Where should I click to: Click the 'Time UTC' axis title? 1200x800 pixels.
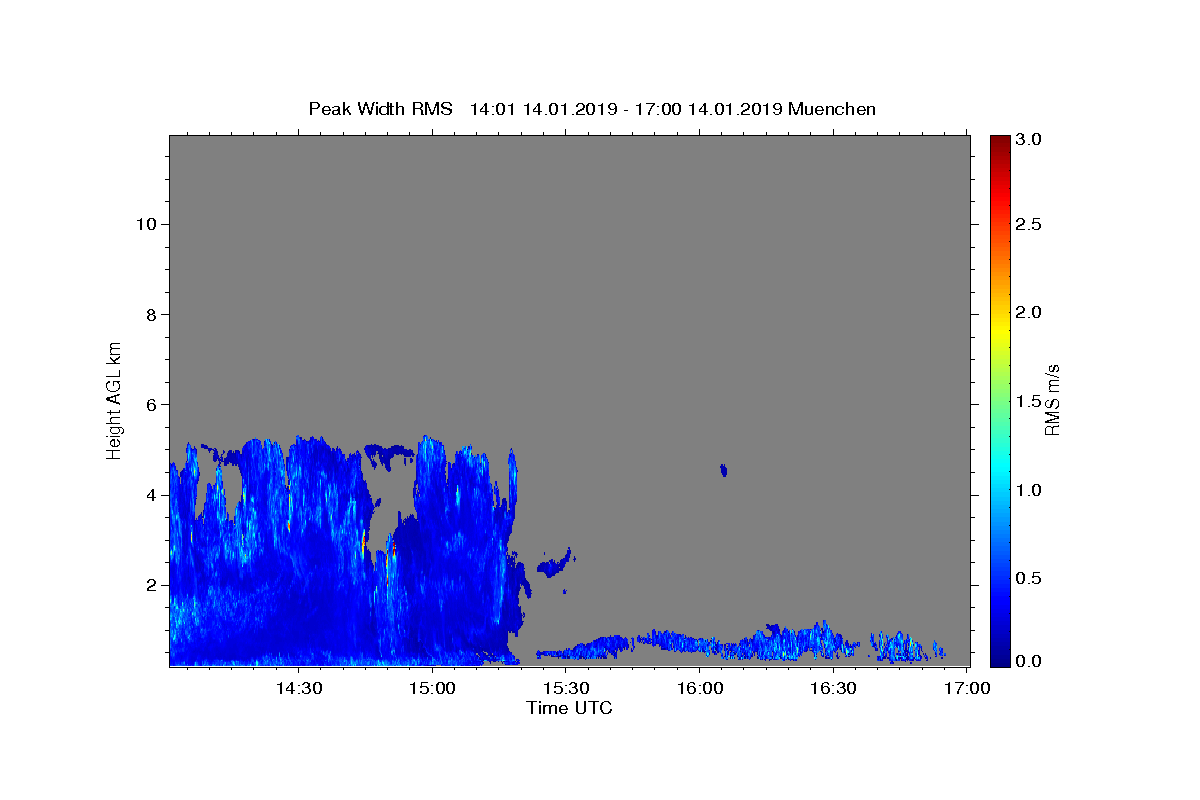coord(569,708)
